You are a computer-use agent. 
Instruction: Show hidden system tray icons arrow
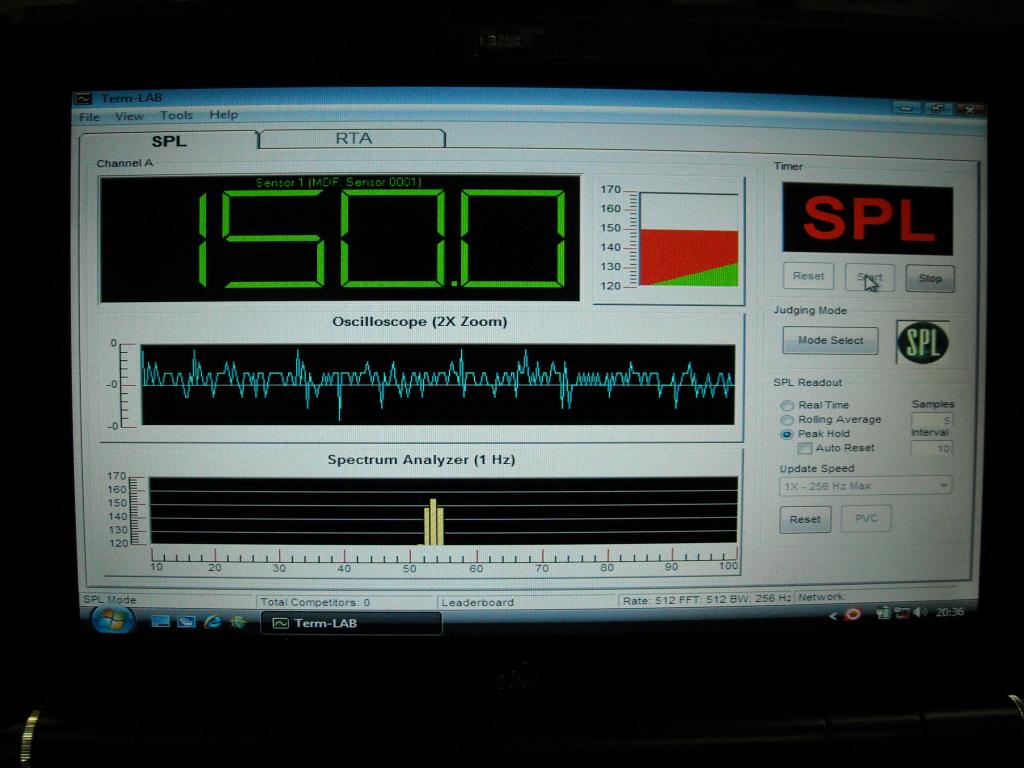(x=833, y=615)
